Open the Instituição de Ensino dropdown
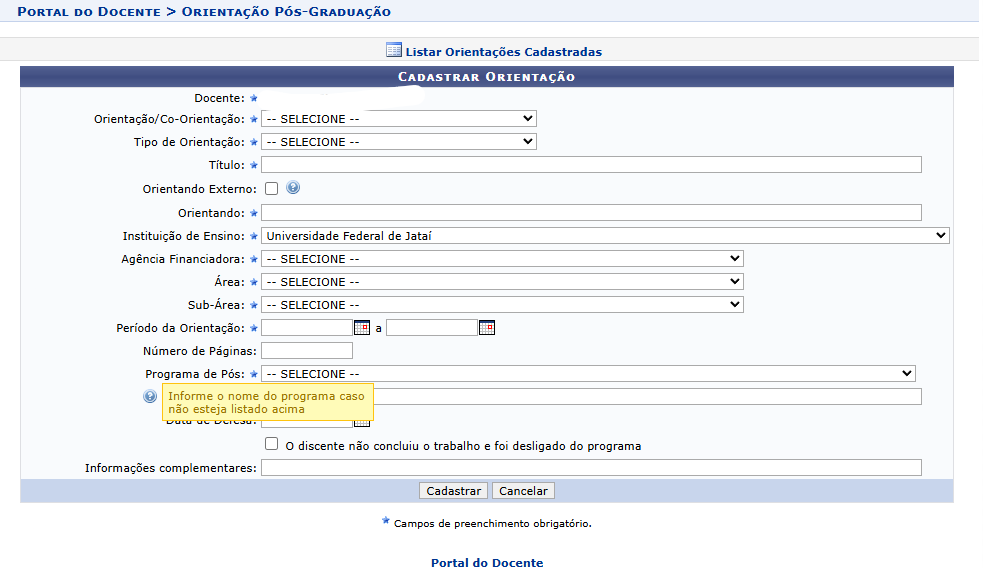The image size is (983, 568). click(605, 236)
